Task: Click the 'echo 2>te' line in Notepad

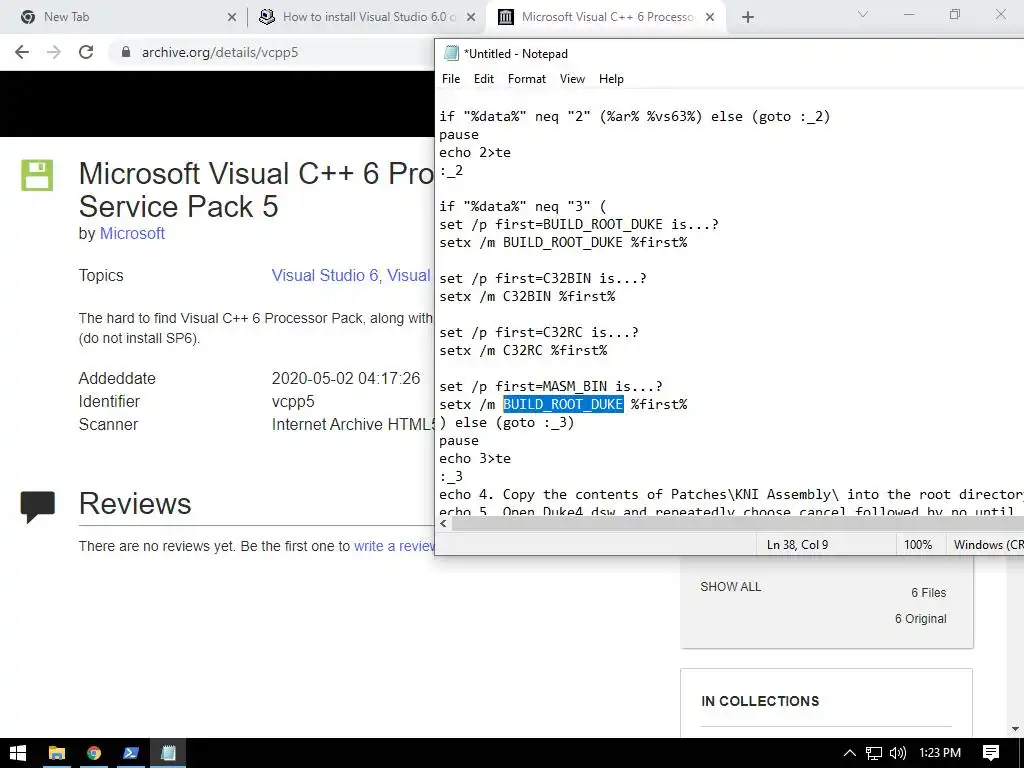Action: [x=475, y=152]
